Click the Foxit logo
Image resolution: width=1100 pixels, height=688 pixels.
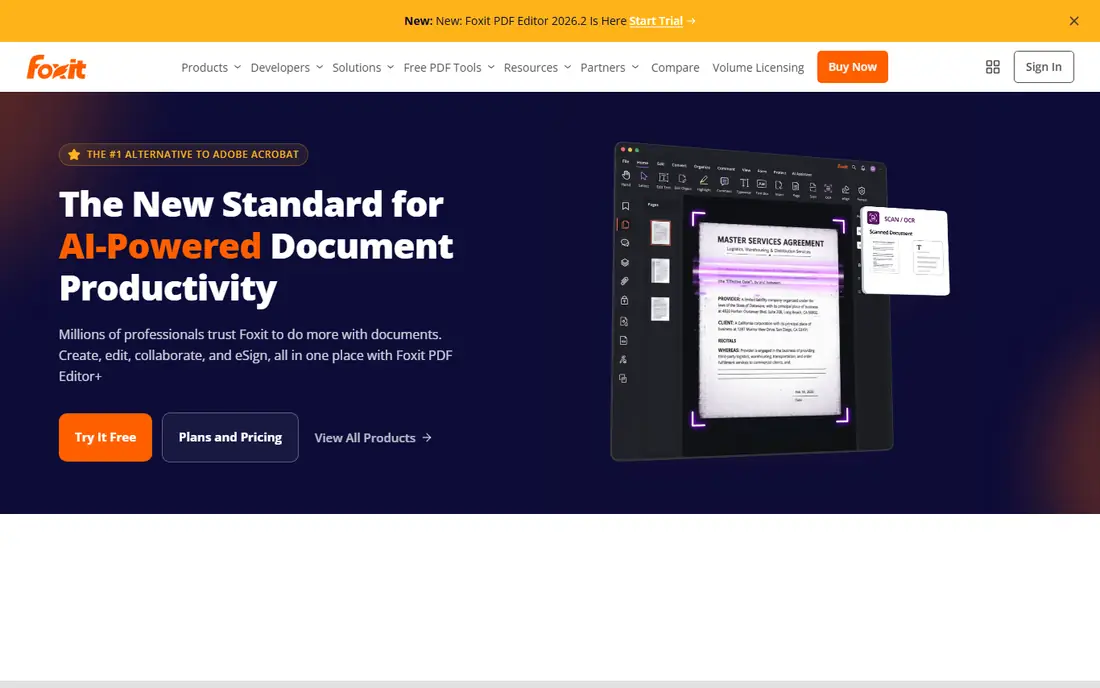56,67
